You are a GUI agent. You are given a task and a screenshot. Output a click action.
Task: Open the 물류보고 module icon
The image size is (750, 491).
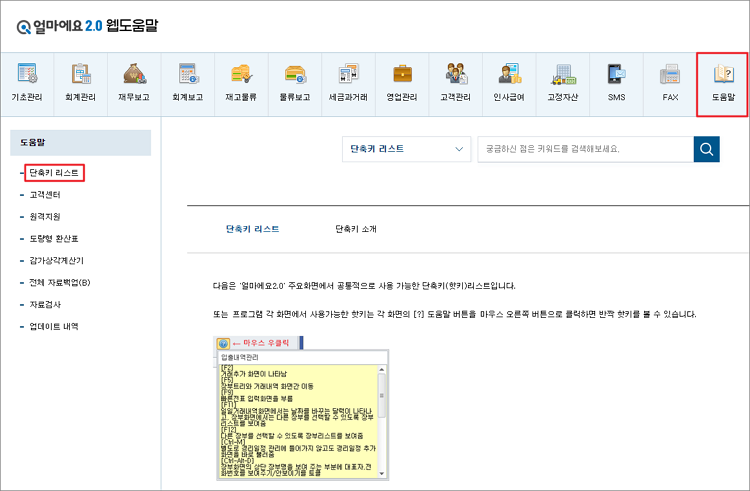(x=295, y=74)
